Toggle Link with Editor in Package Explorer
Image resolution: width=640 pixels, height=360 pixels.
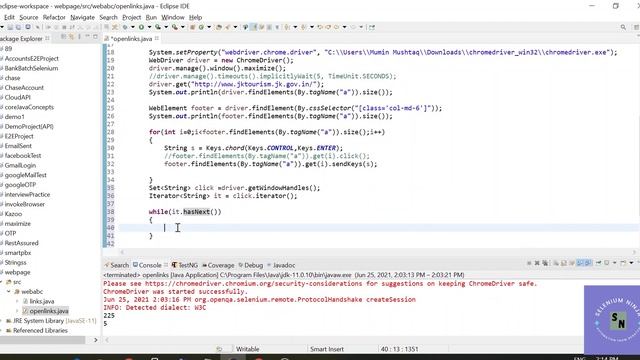click(71, 37)
